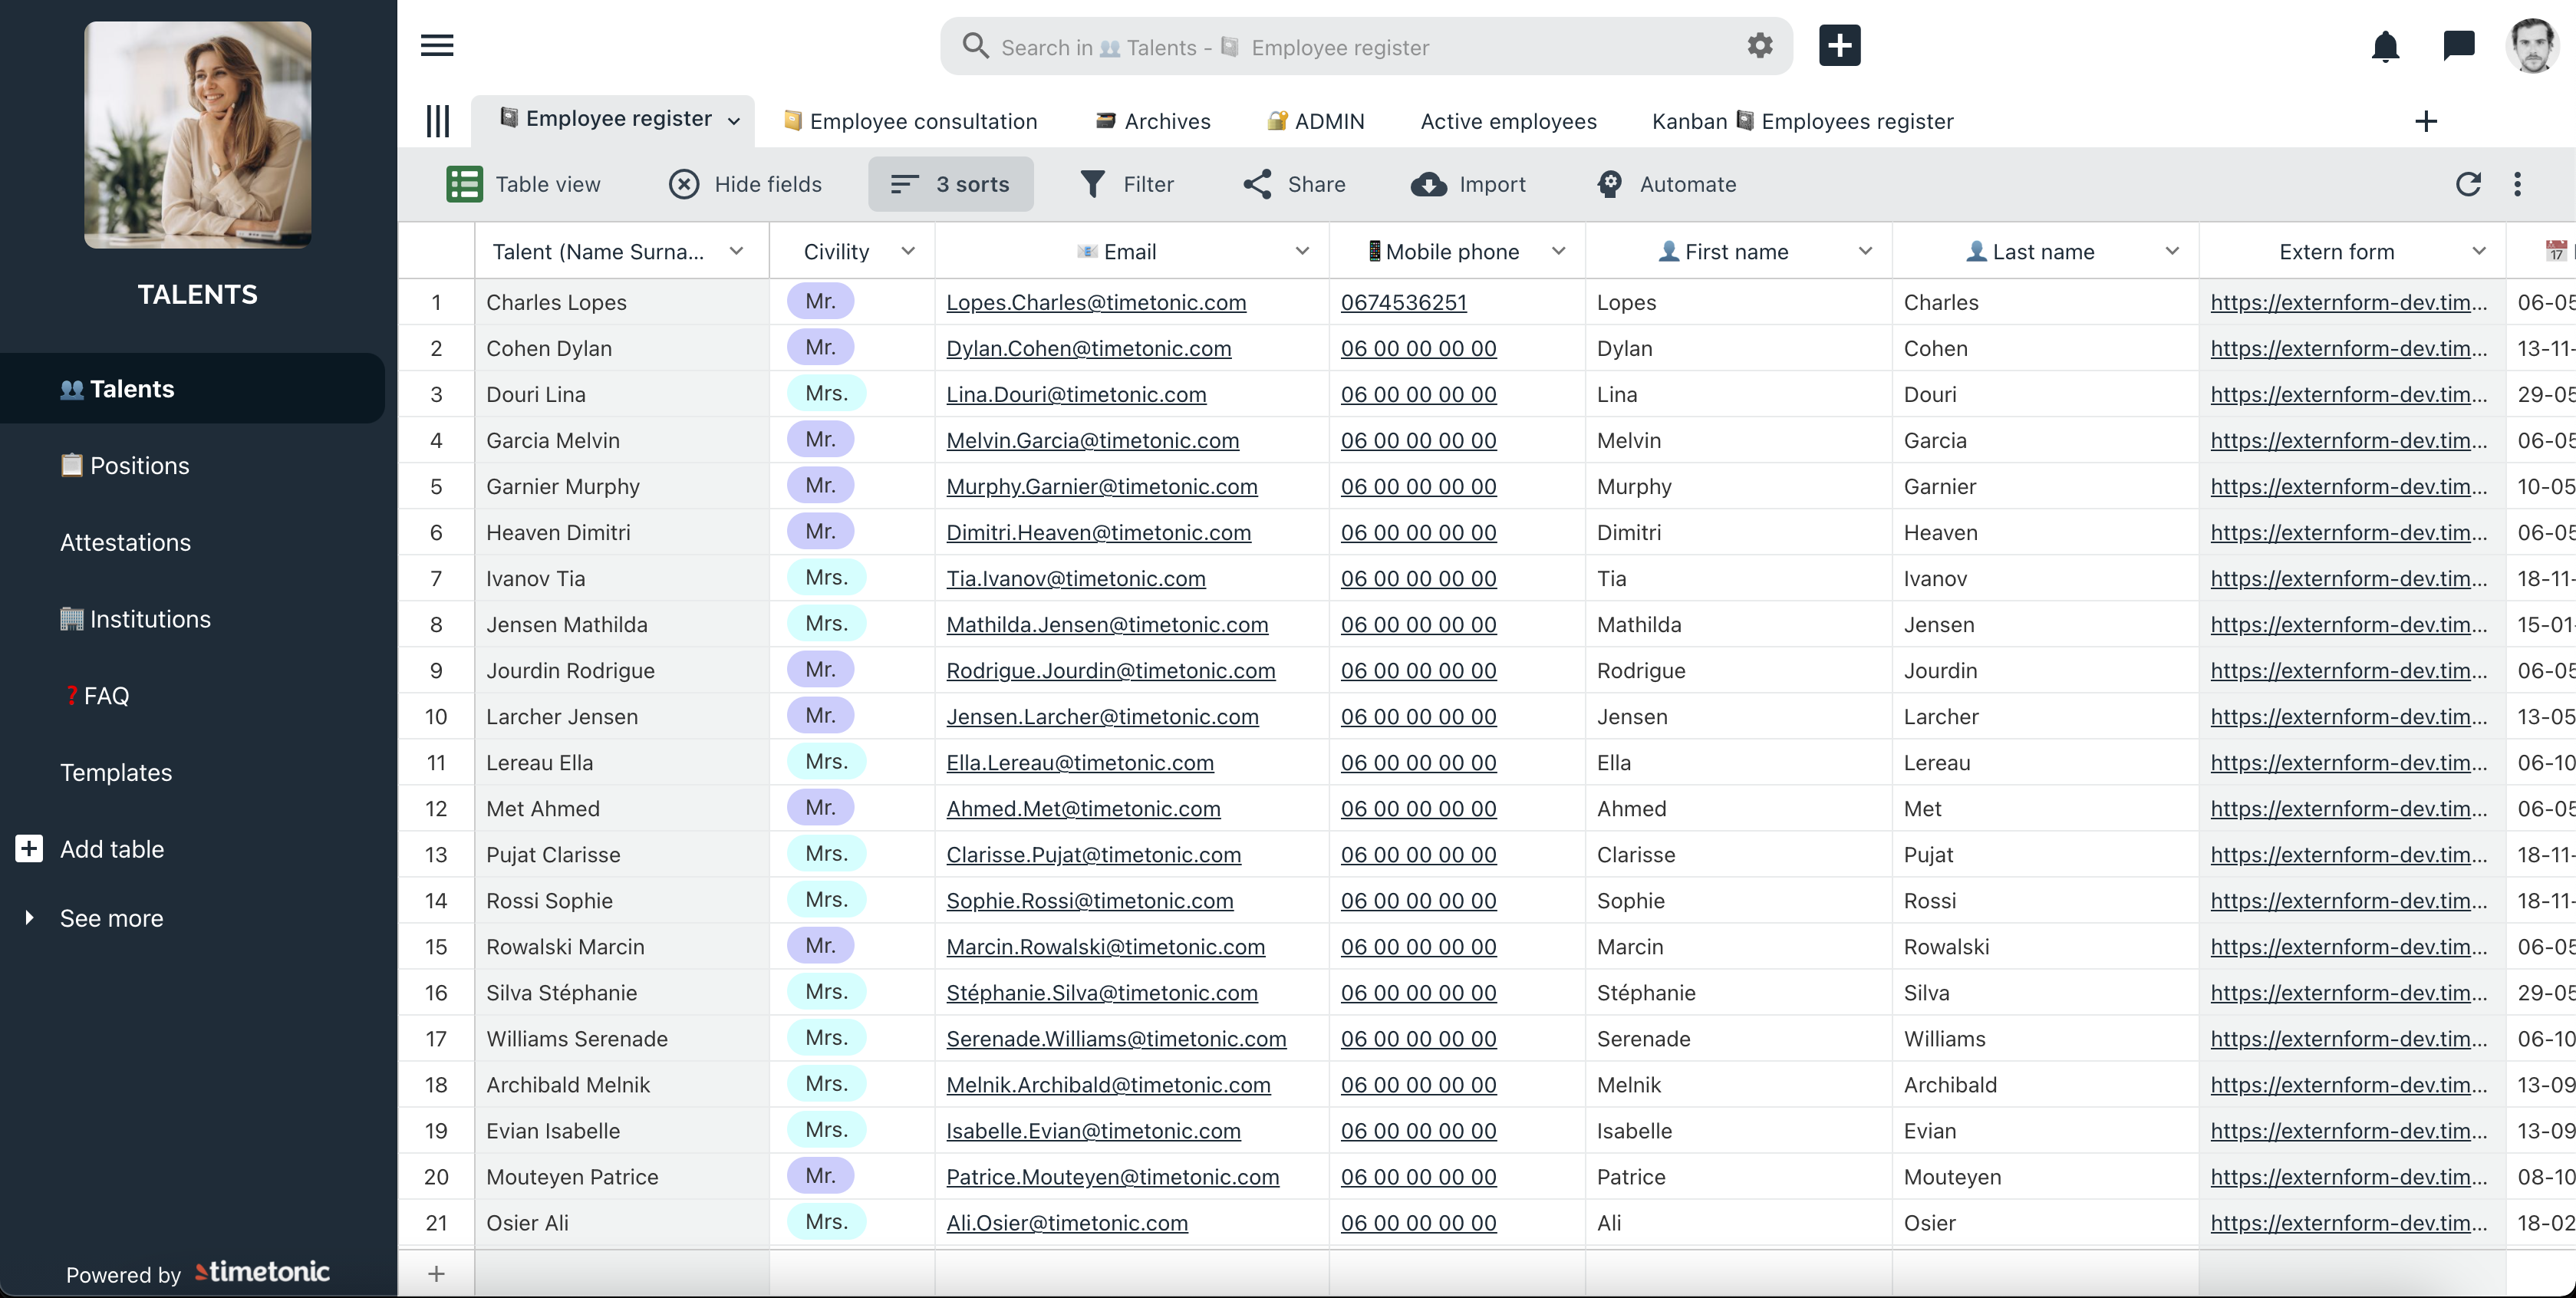Open the chat messages icon
The height and width of the screenshot is (1298, 2576).
point(2458,46)
